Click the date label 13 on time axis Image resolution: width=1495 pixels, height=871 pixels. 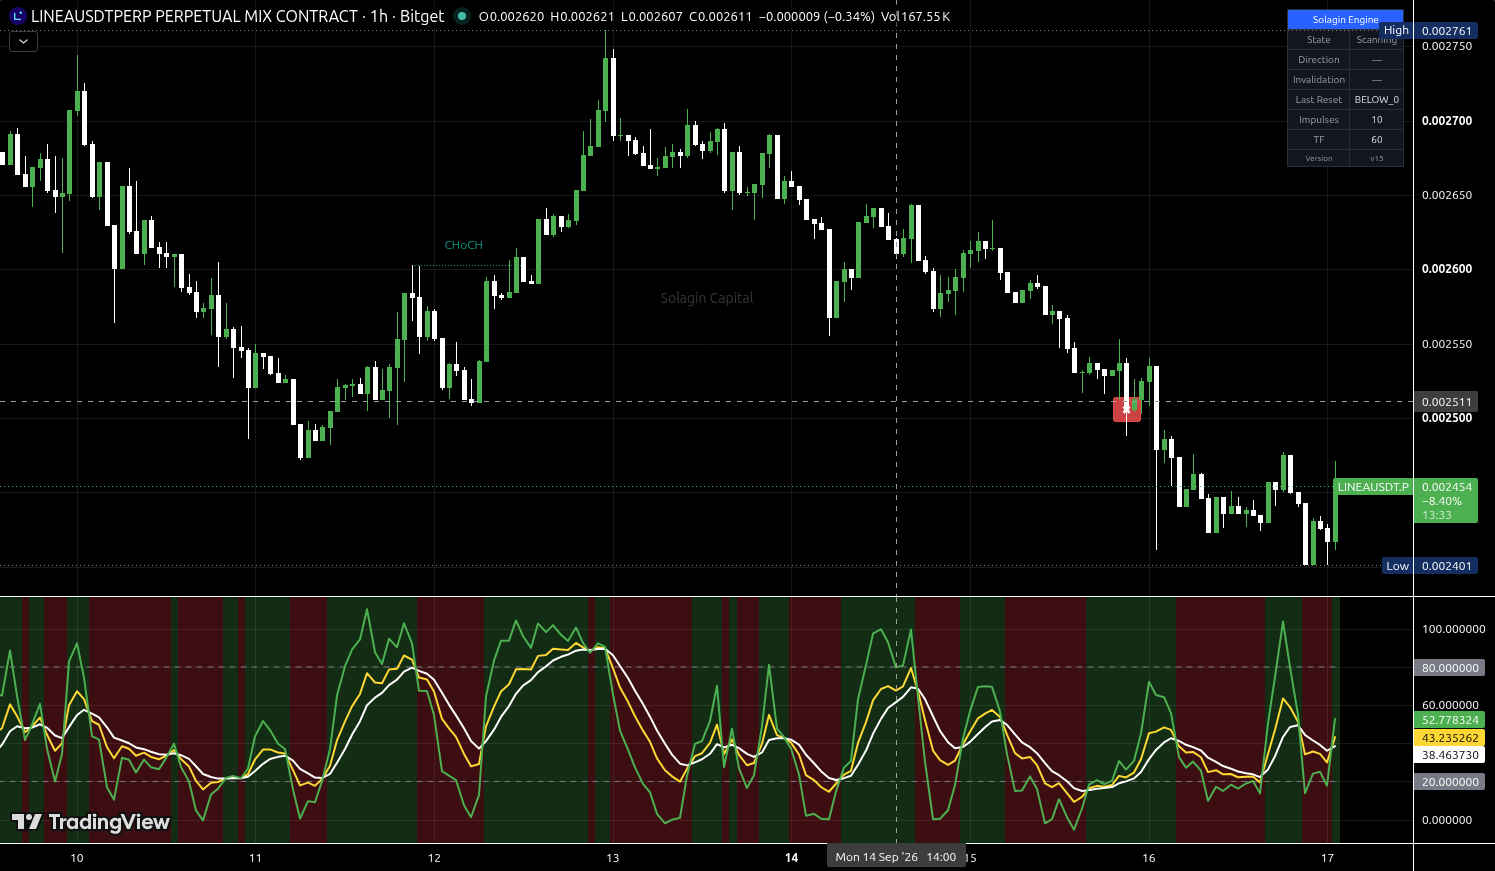613,858
